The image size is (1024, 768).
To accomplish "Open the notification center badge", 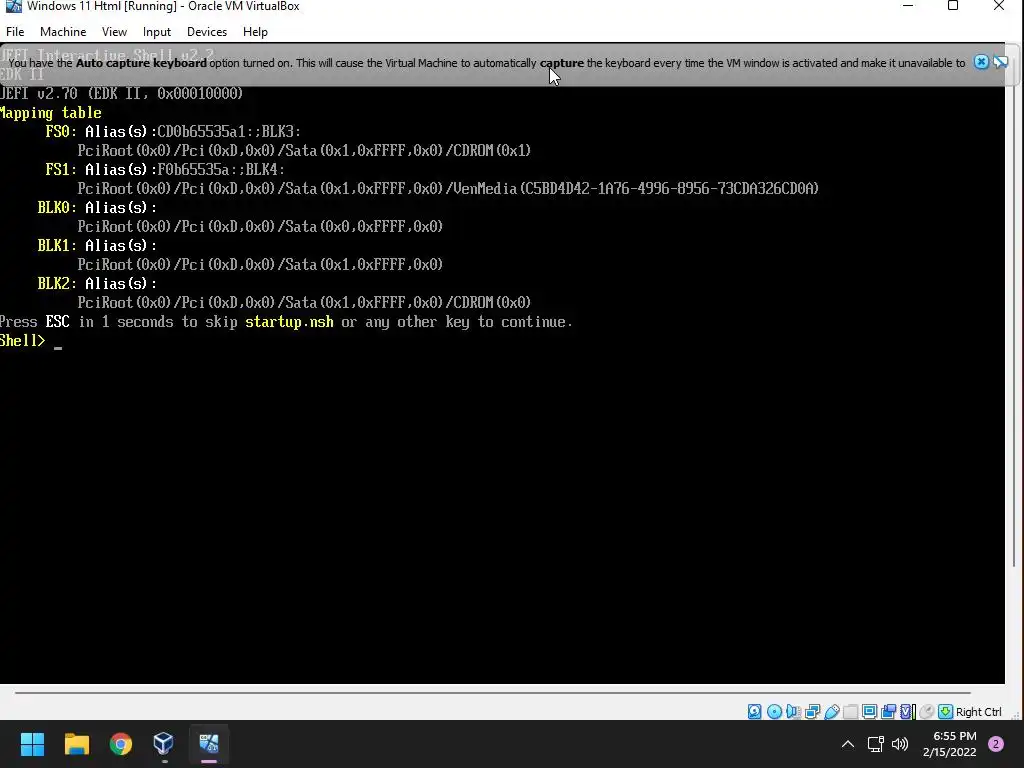I will pos(996,744).
